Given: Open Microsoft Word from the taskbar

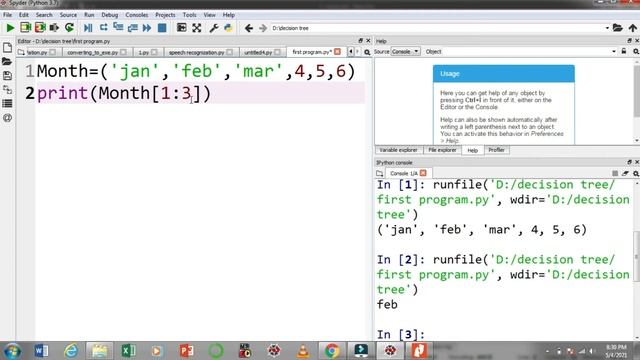Looking at the screenshot, I should pyautogui.click(x=41, y=351).
